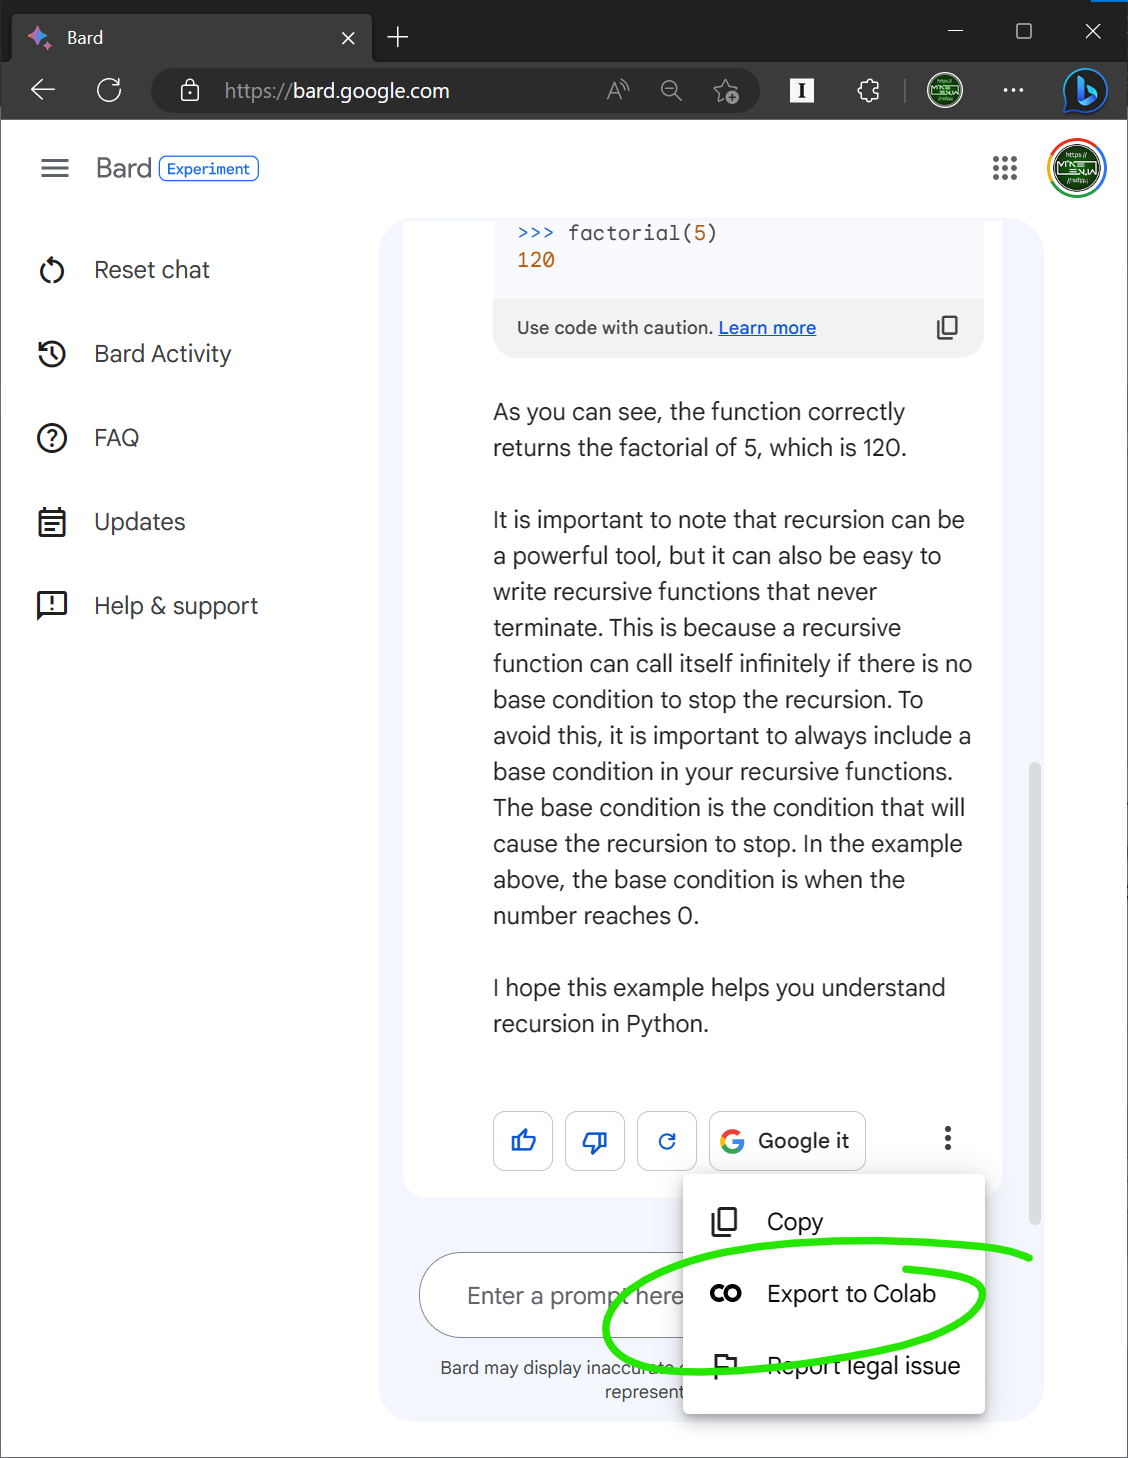Click the thumbs down icon on the response
The image size is (1128, 1458).
(x=594, y=1141)
